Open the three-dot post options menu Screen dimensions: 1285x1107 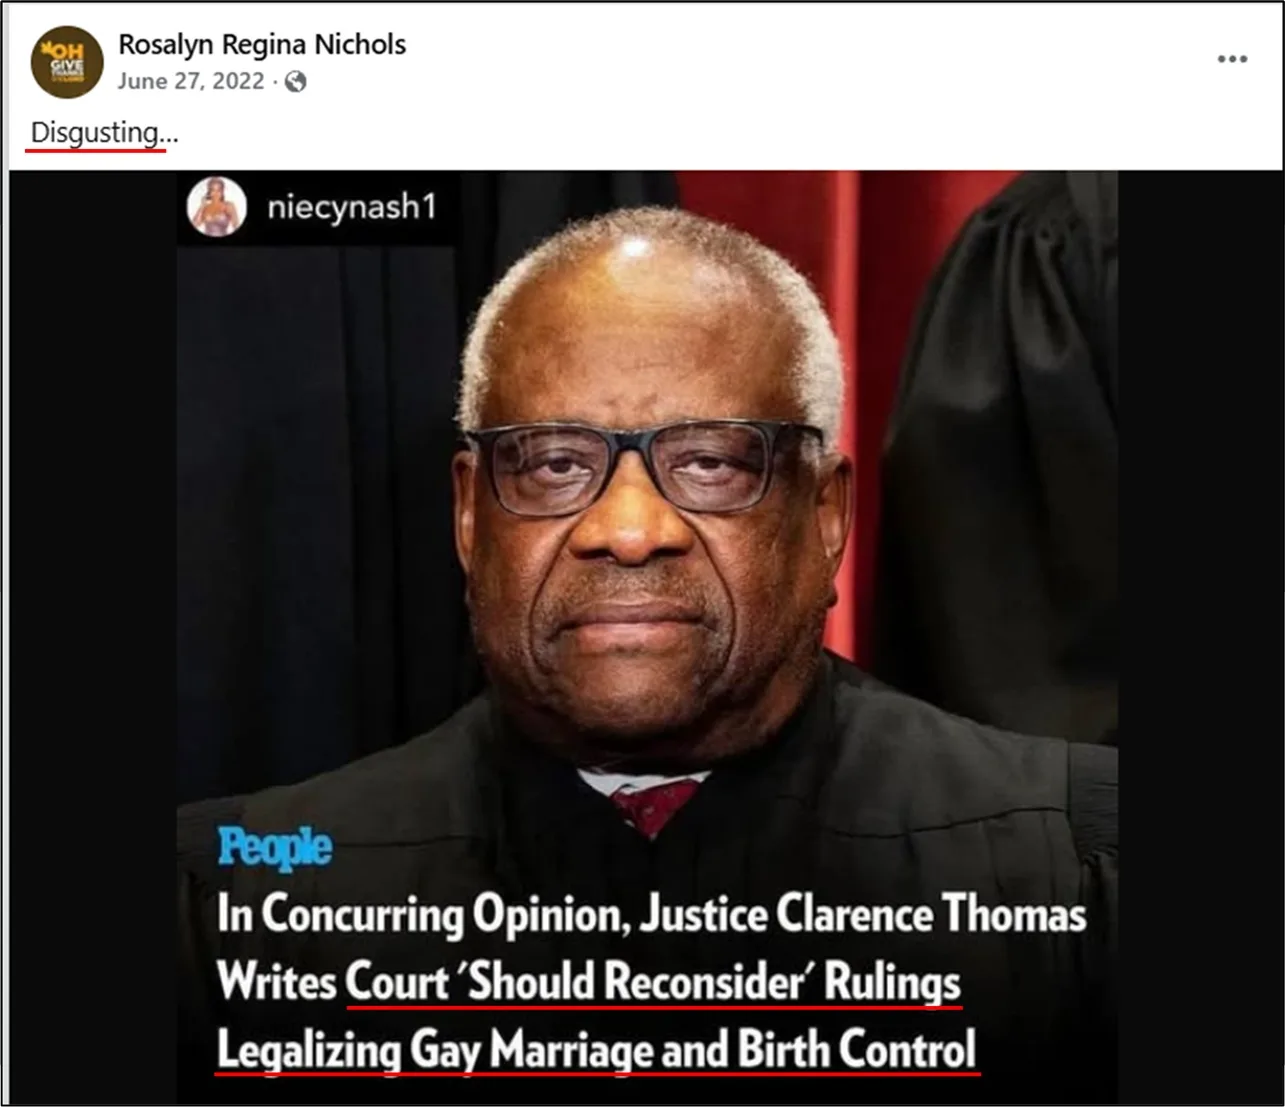[x=1232, y=59]
